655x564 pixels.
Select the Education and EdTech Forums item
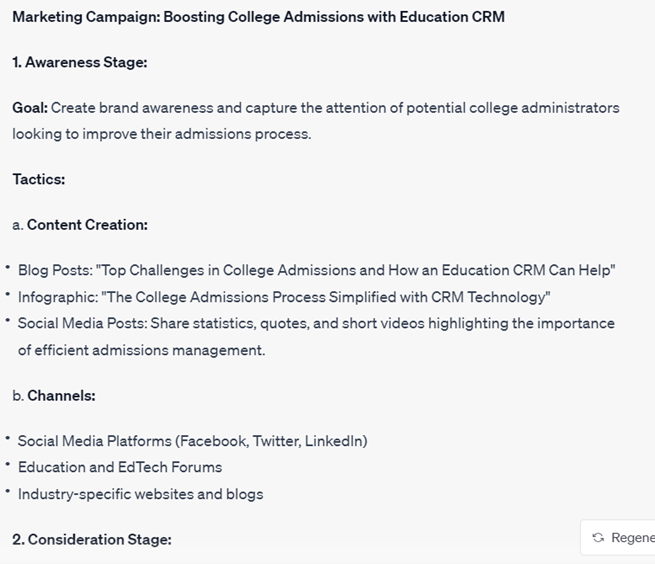coord(120,467)
